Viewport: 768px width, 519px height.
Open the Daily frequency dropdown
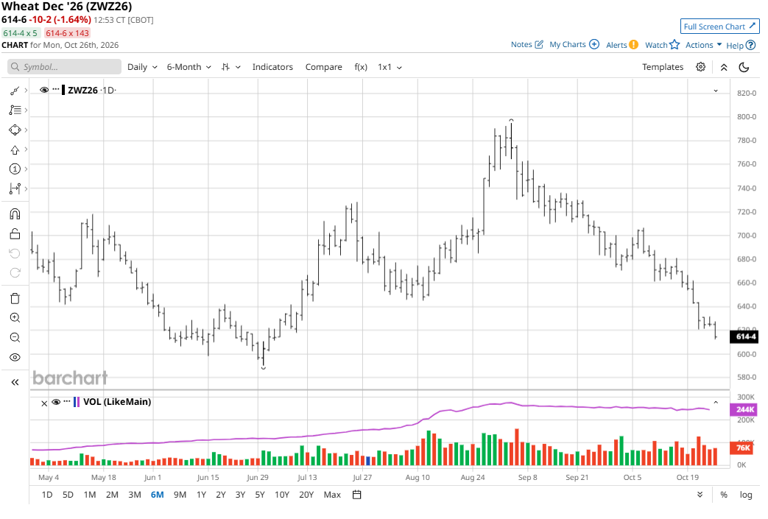(x=142, y=67)
